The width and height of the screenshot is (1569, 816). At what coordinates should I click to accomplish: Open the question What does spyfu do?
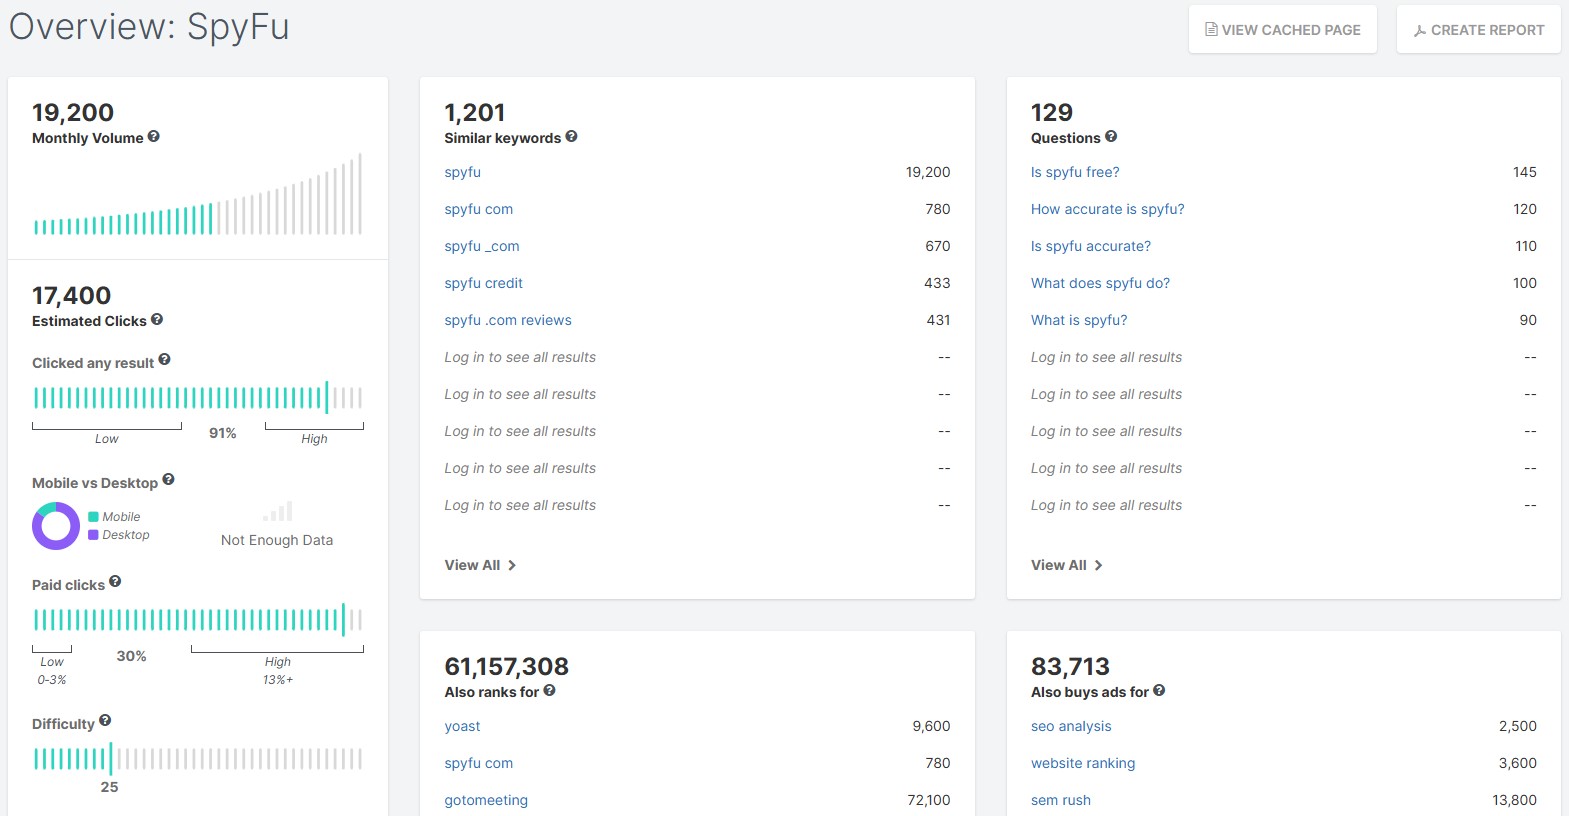coord(1101,283)
